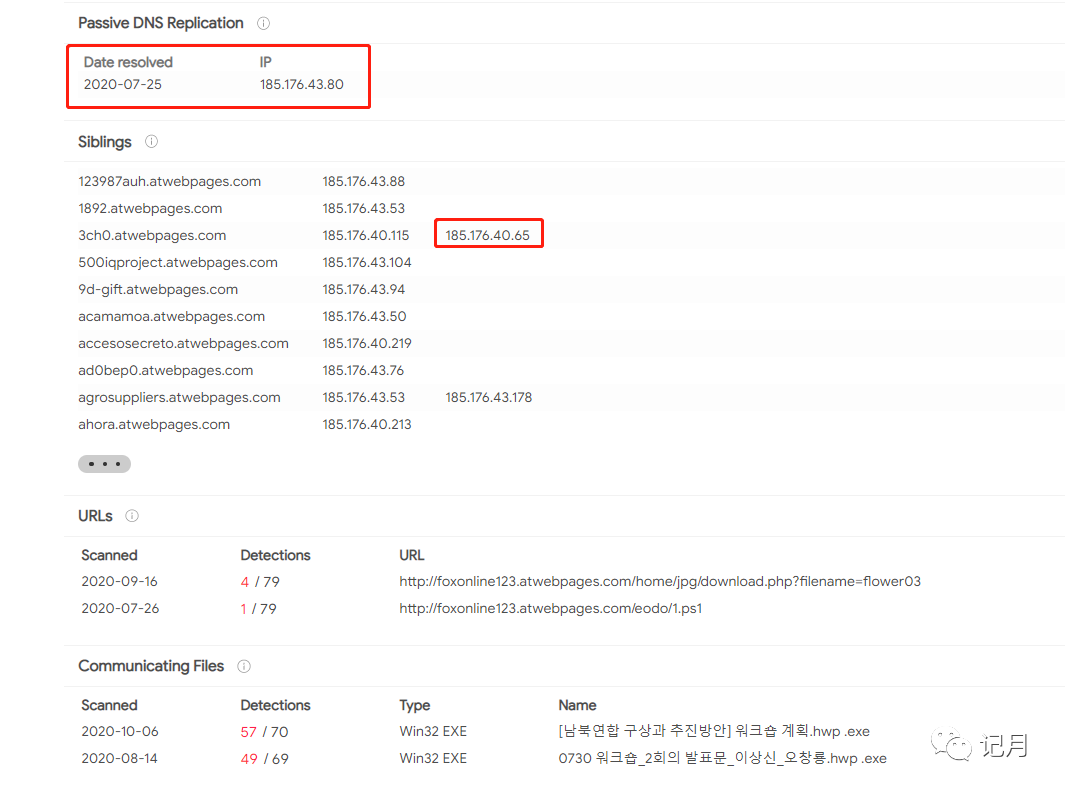Click file scan date 2020-08-14

click(120, 759)
